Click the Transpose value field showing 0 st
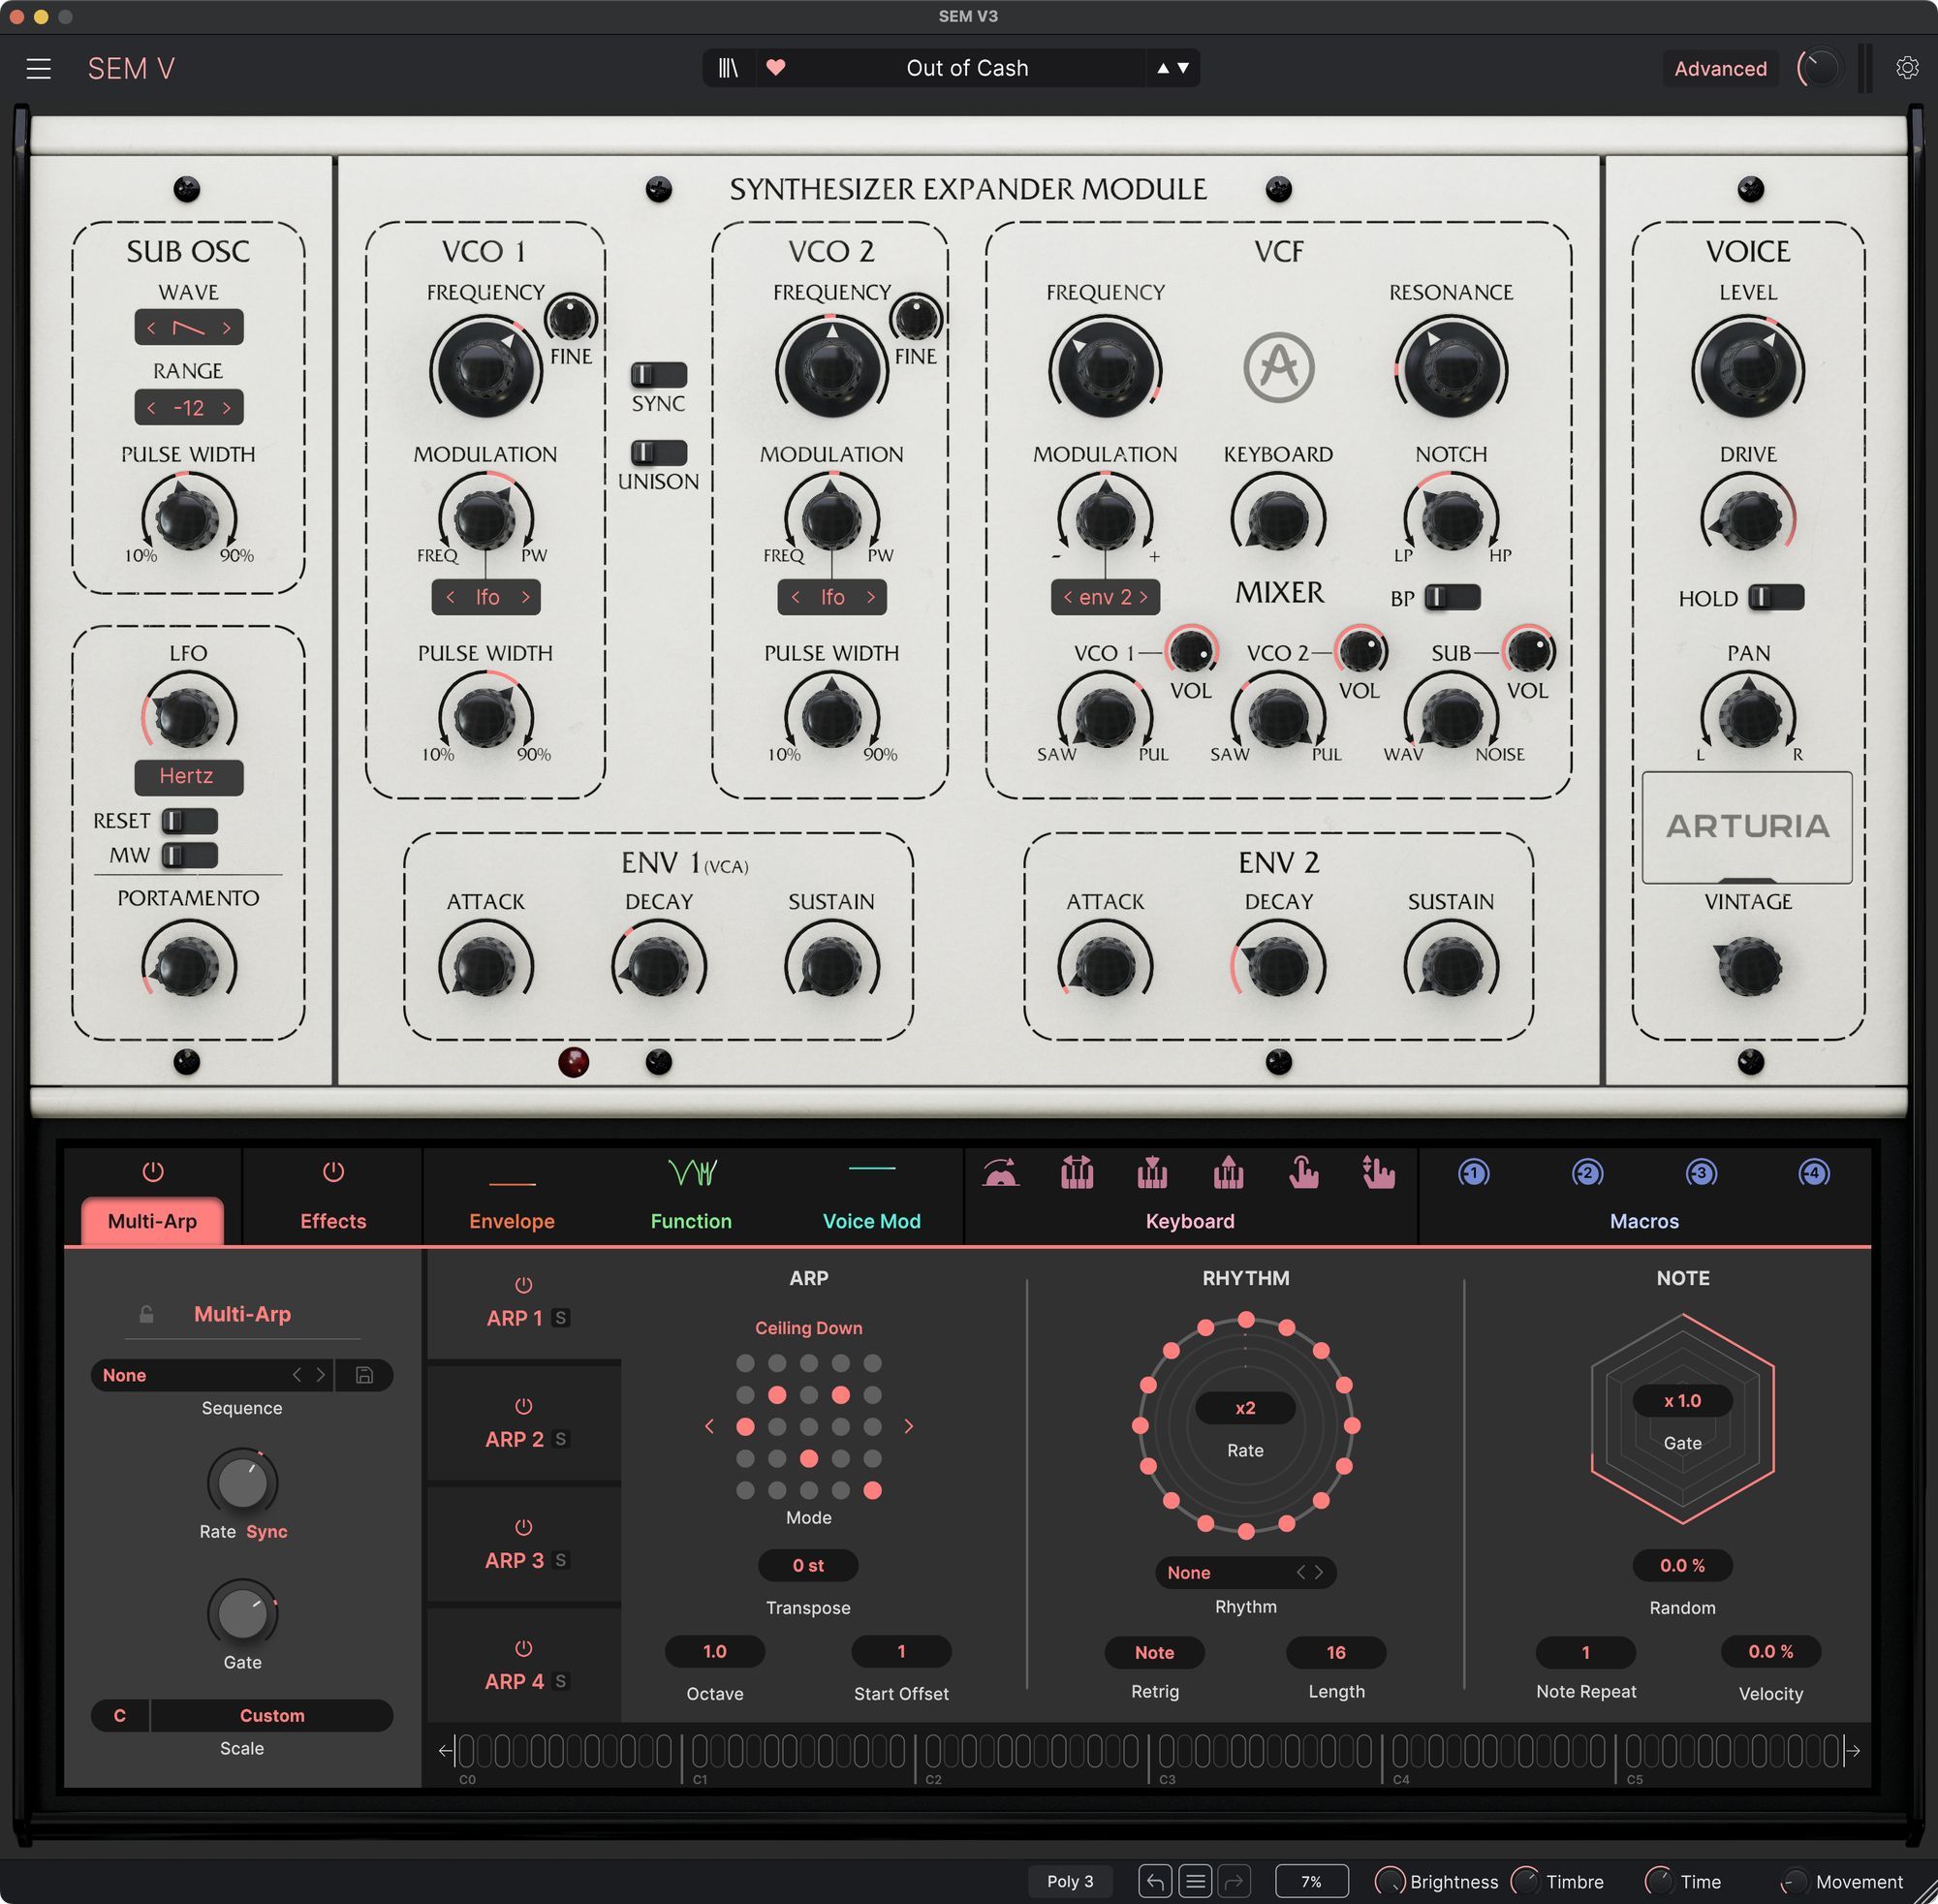The width and height of the screenshot is (1938, 1904). tap(808, 1565)
